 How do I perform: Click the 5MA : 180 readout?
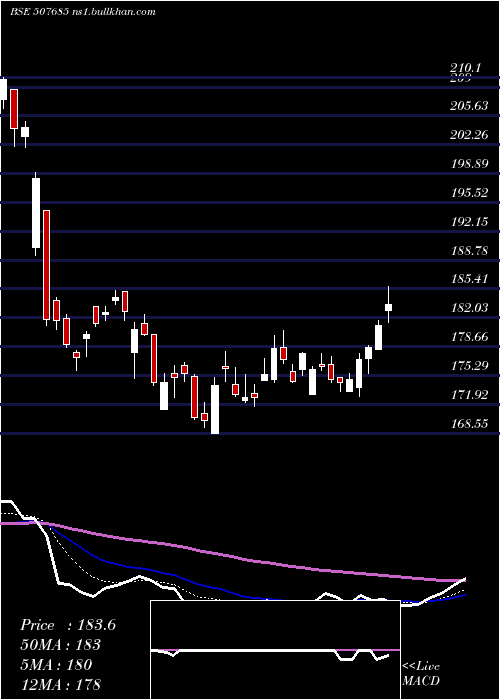tap(56, 665)
